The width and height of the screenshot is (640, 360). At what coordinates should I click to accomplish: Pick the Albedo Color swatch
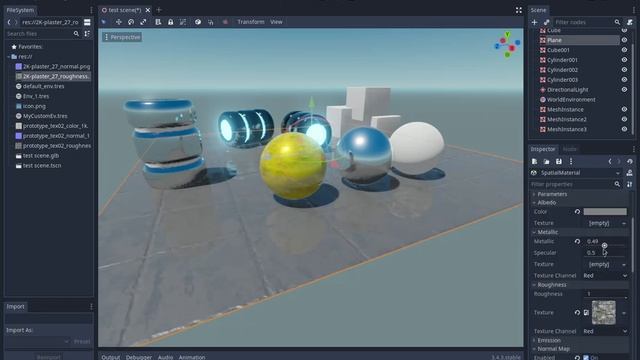tap(605, 212)
